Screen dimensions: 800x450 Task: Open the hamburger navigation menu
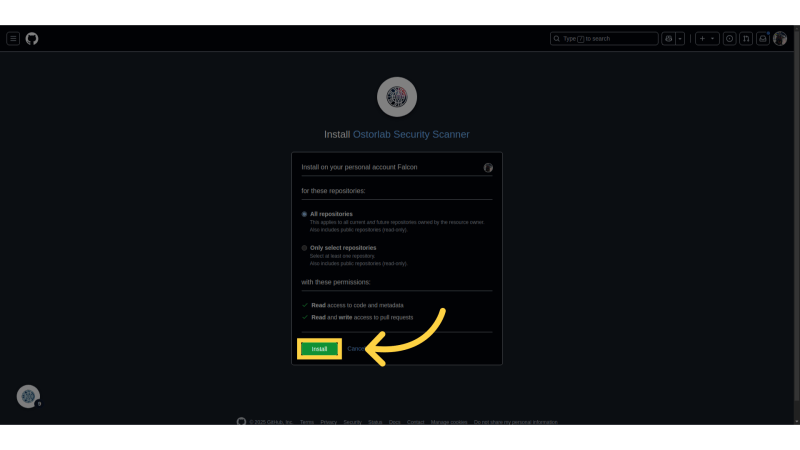click(x=13, y=39)
